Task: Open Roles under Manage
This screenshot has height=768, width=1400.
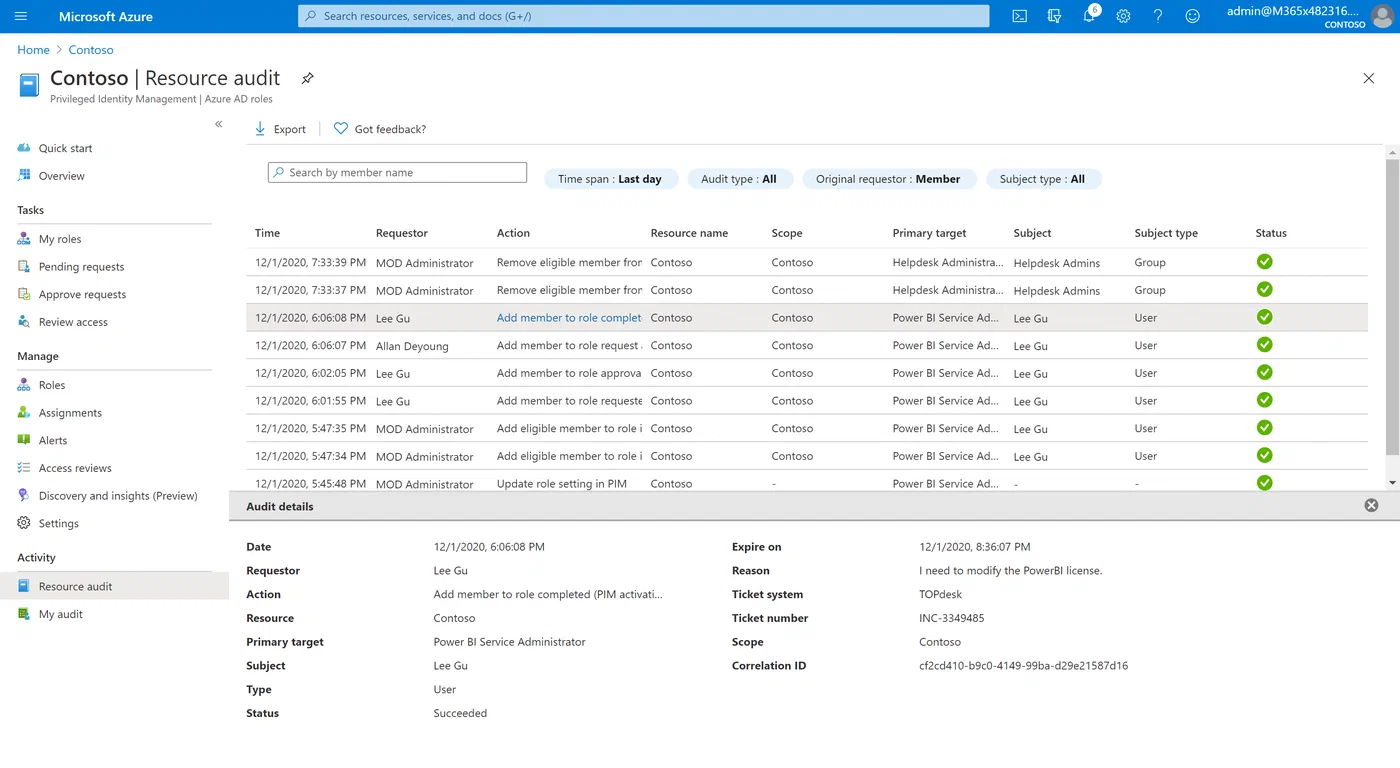Action: pos(52,385)
